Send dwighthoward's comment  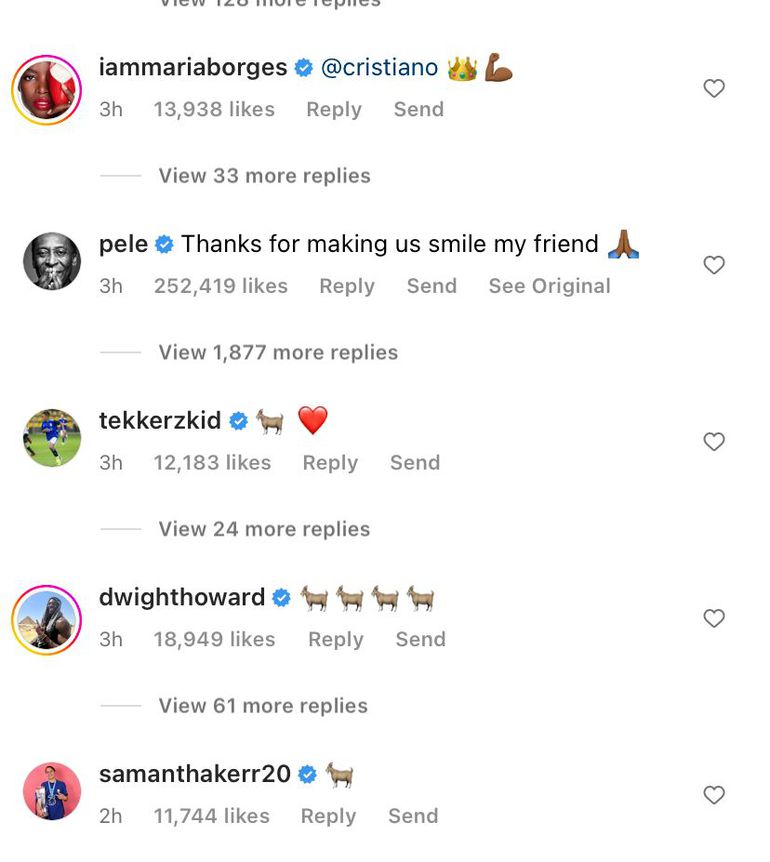[x=420, y=639]
